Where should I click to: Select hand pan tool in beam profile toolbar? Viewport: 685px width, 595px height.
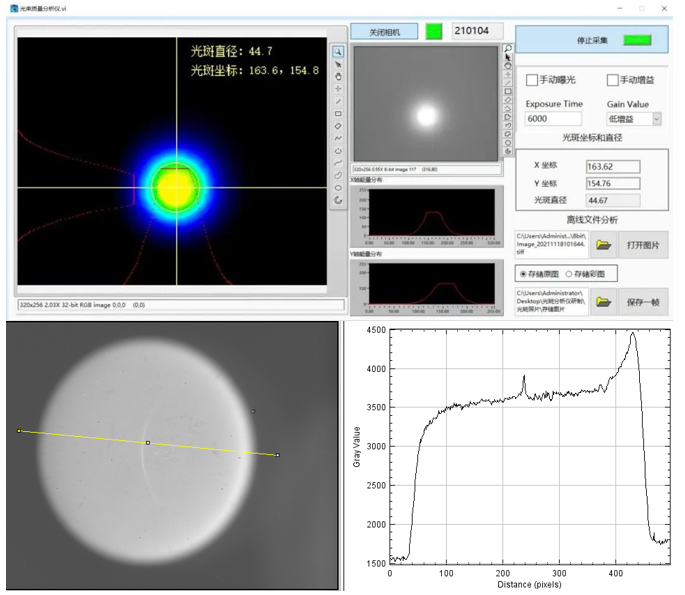pos(338,76)
